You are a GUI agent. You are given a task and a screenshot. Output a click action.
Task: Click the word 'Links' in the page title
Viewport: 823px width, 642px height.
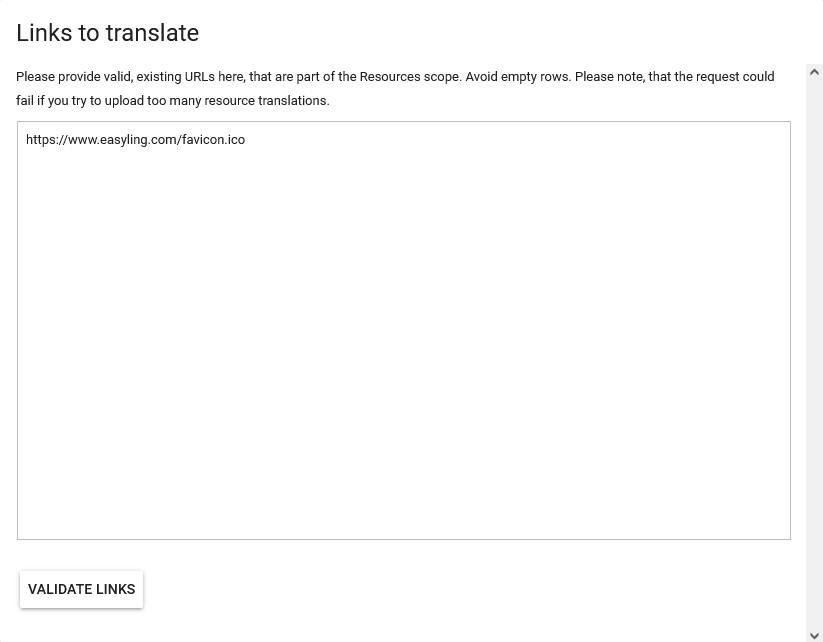click(44, 33)
